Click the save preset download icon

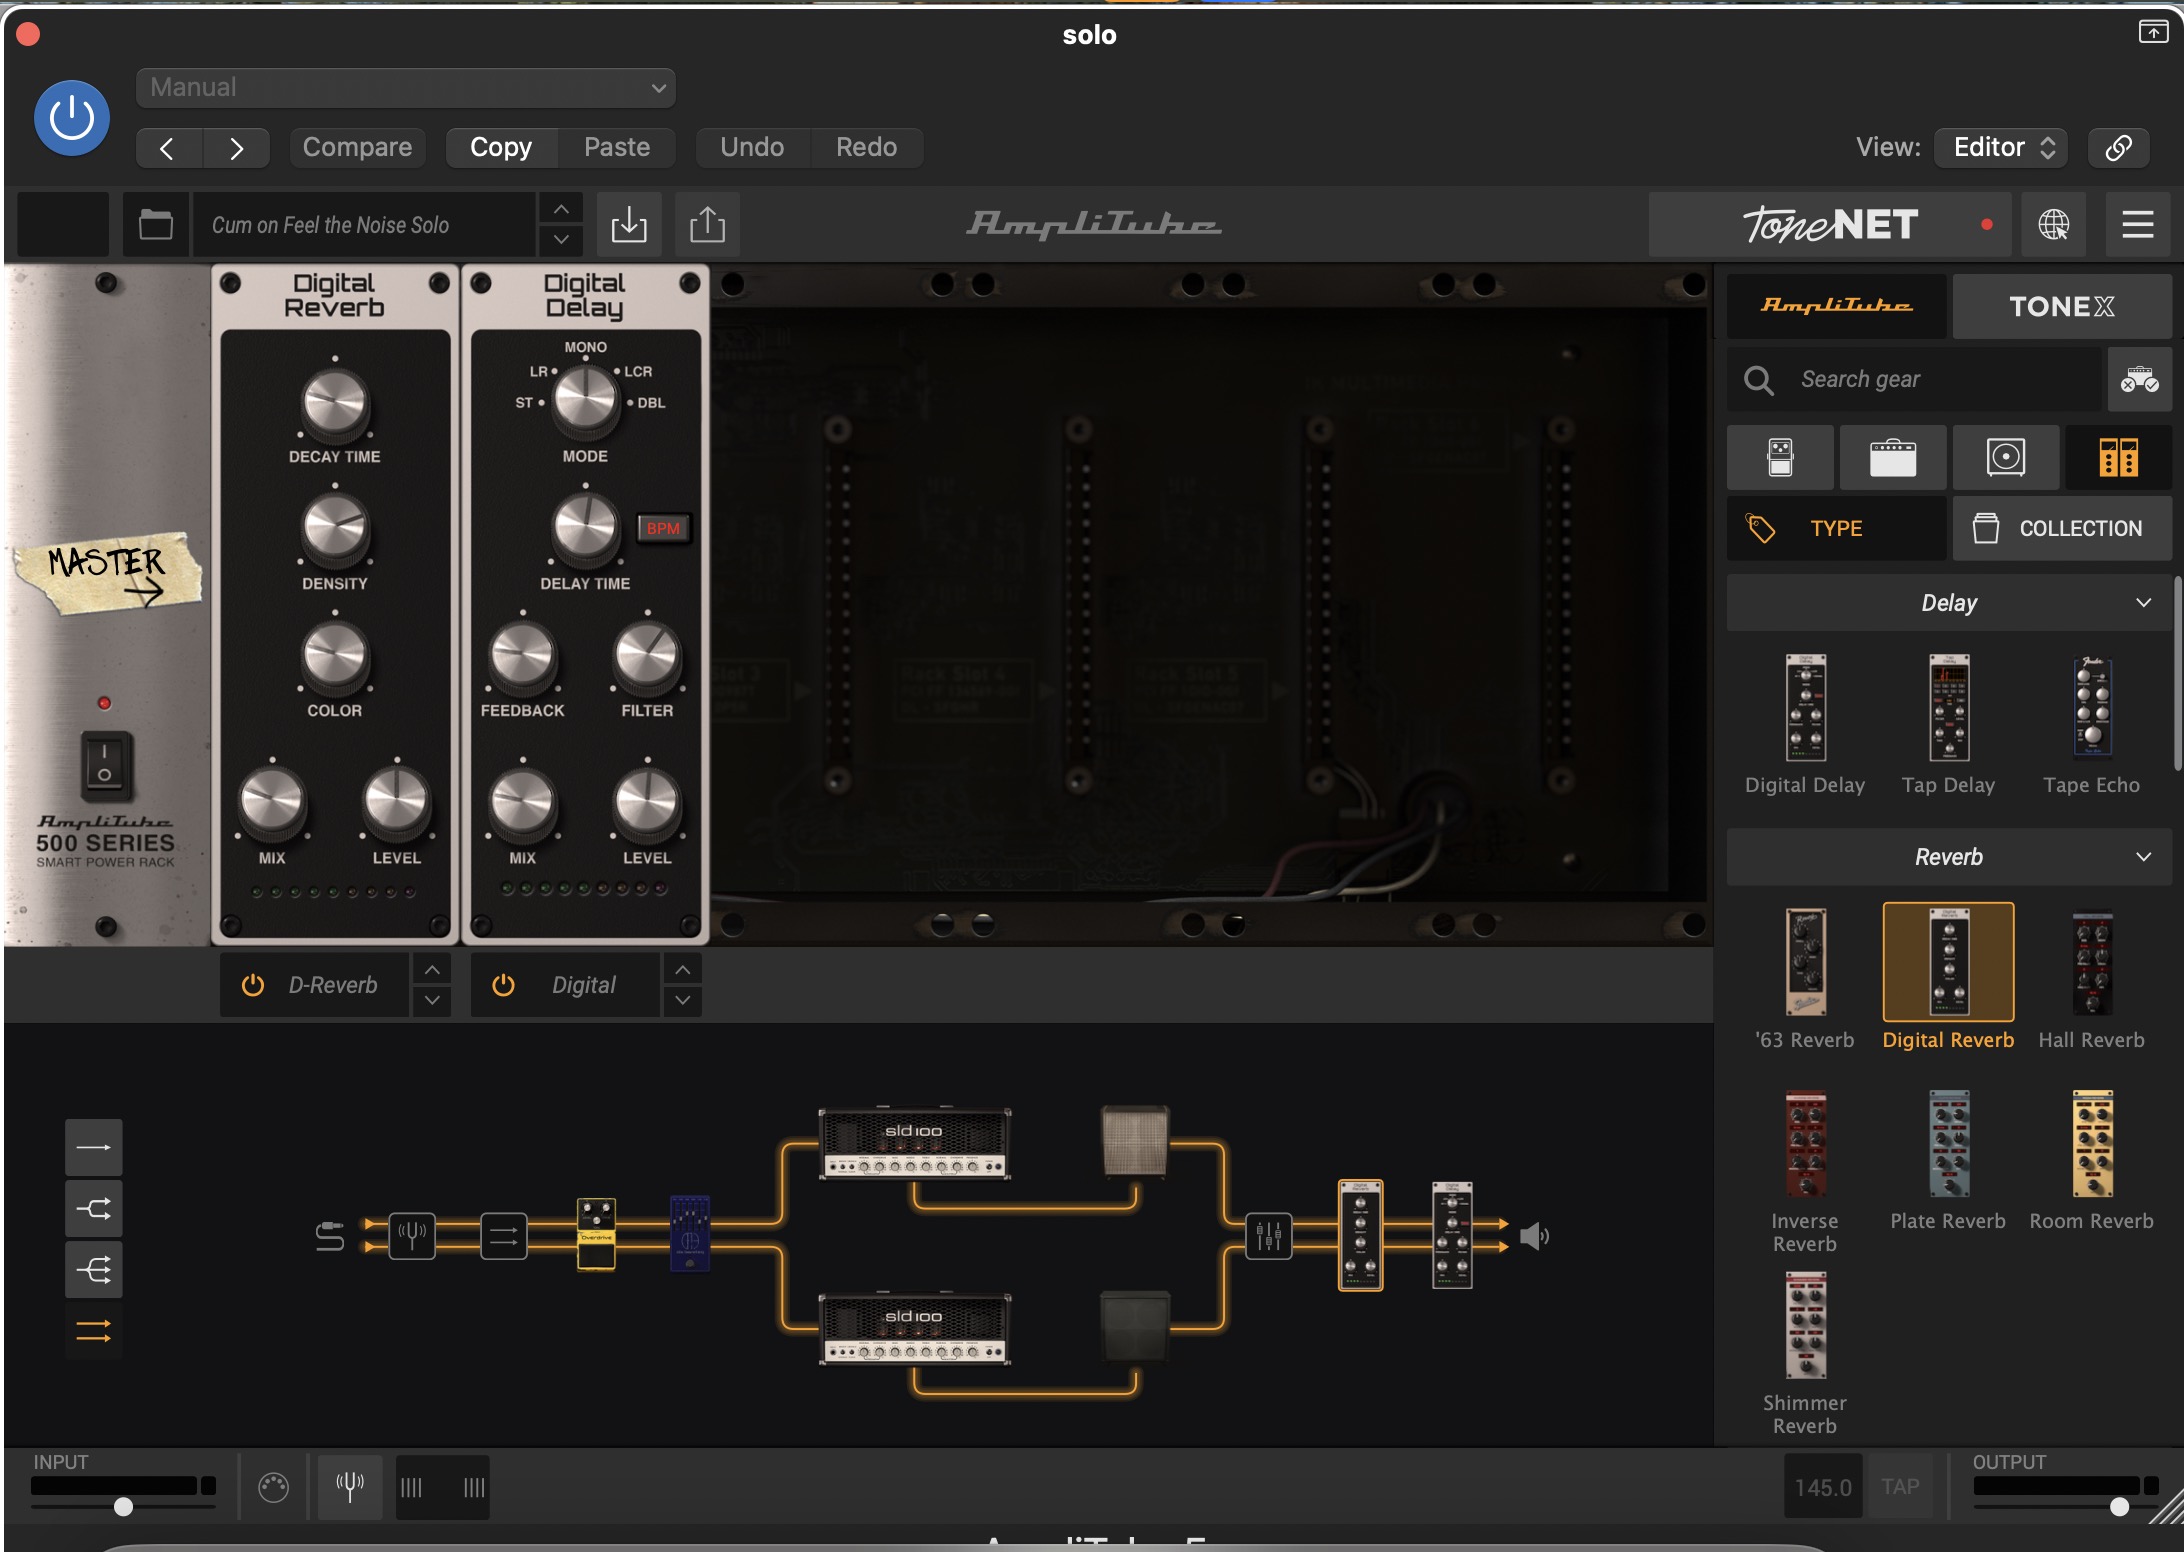629,224
